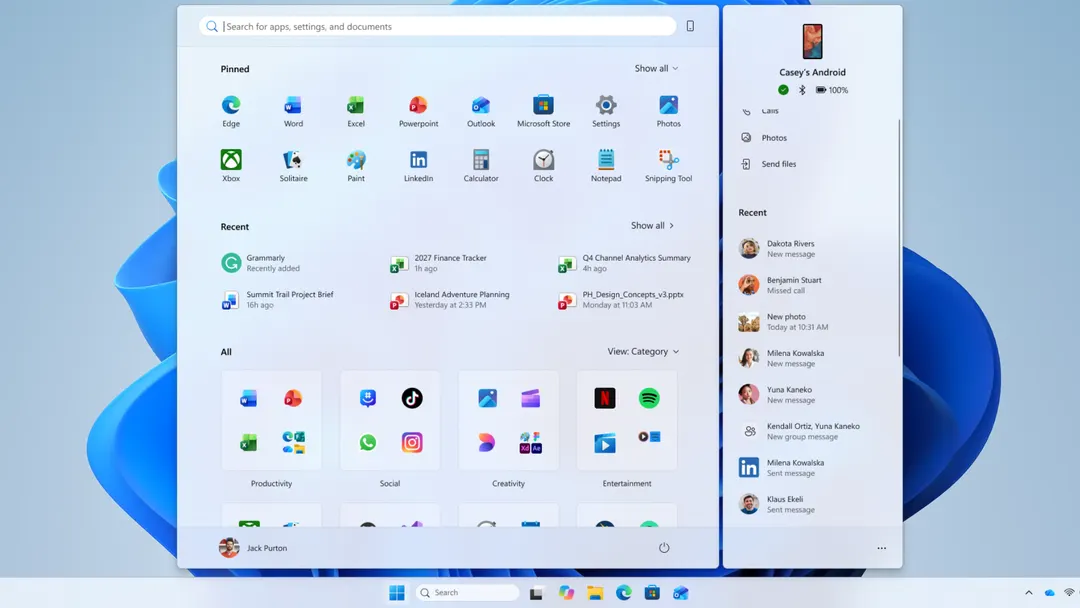Launch pinned Powerpoint app

(x=418, y=111)
